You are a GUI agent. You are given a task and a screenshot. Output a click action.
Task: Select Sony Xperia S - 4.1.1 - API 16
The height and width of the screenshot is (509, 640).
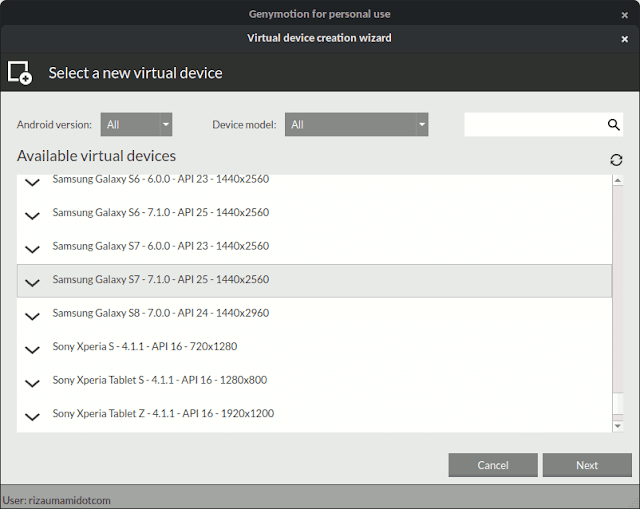pos(314,347)
